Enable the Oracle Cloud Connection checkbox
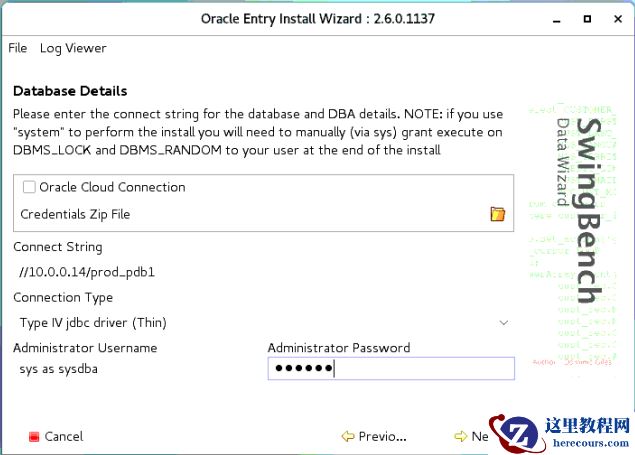The image size is (635, 455). pos(29,187)
